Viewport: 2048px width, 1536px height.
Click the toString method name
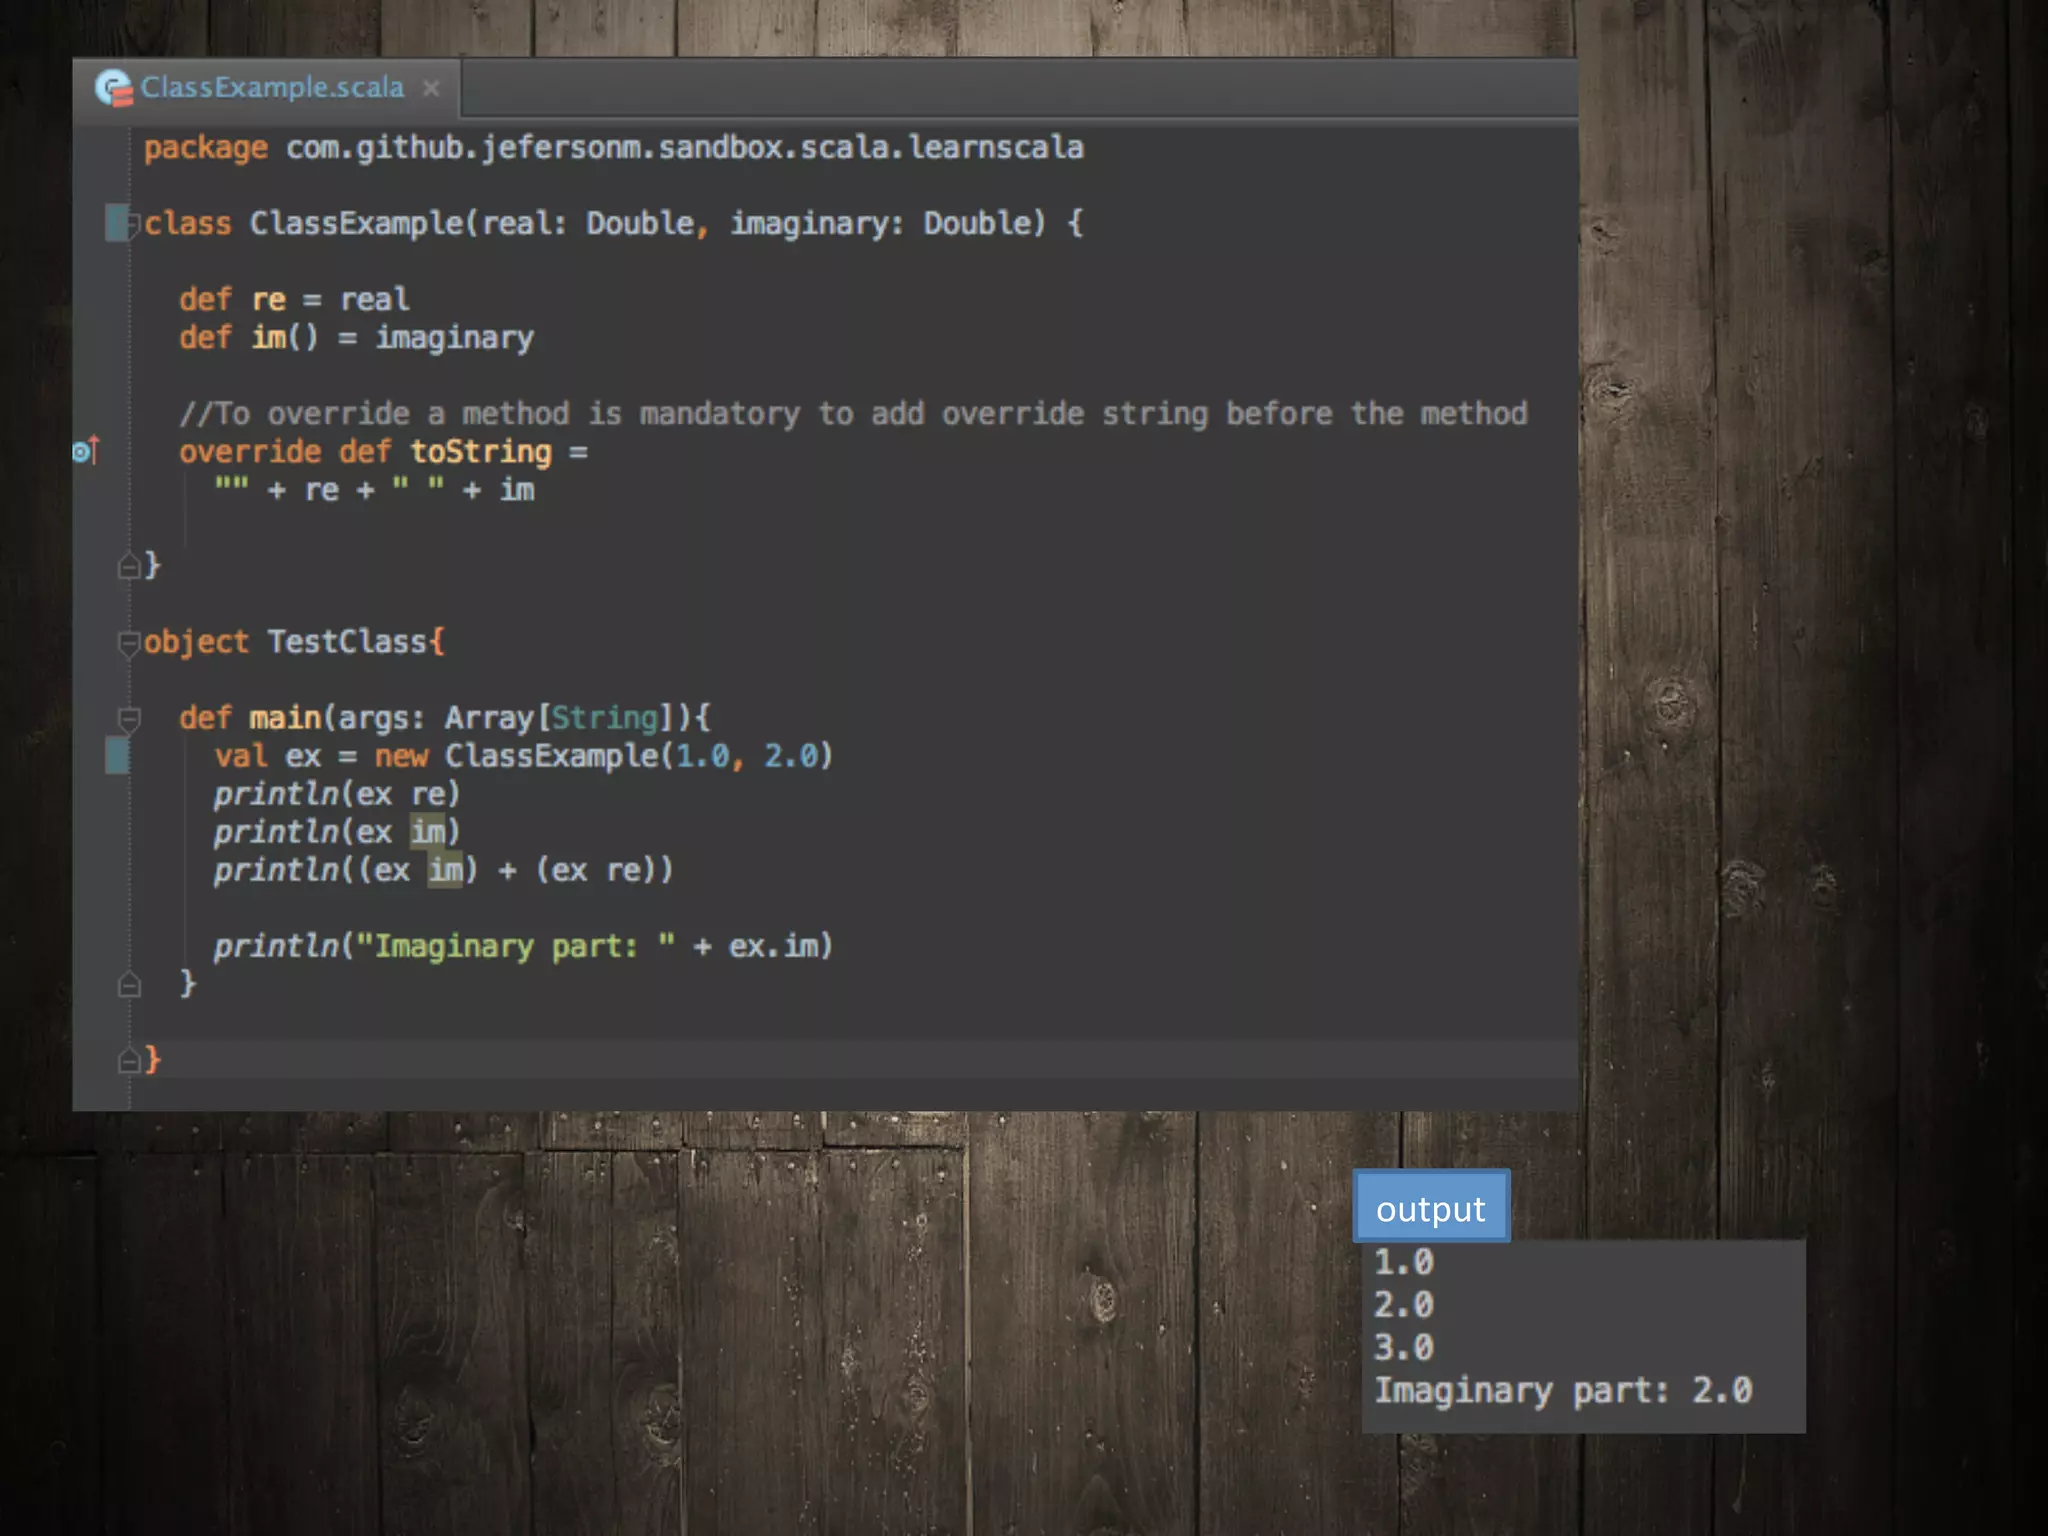tap(480, 452)
